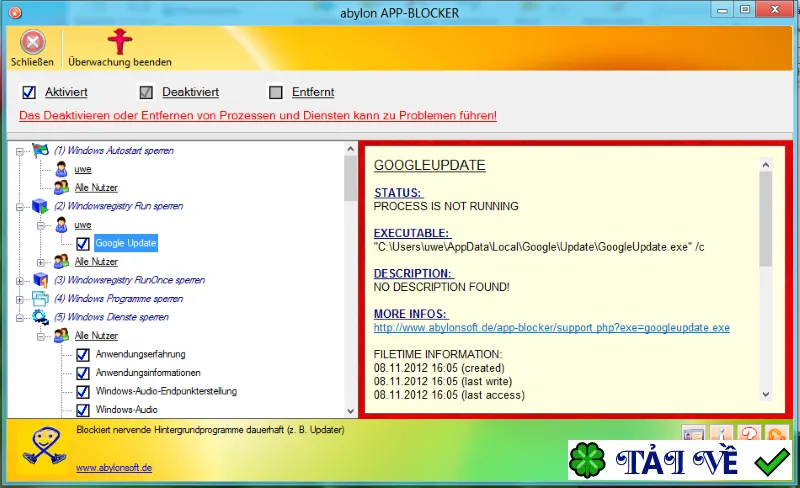800x488 pixels.
Task: Click the info 'i' icon in bottom bar
Action: click(x=720, y=433)
